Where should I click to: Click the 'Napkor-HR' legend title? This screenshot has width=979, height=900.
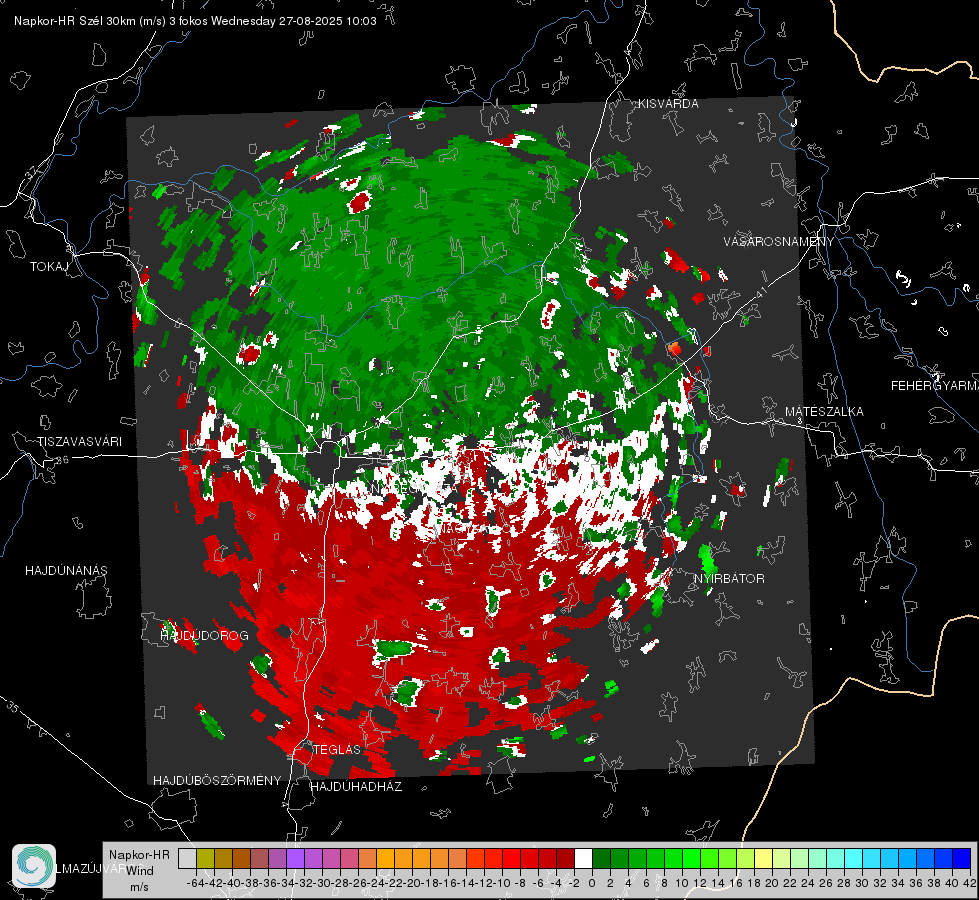[x=139, y=855]
